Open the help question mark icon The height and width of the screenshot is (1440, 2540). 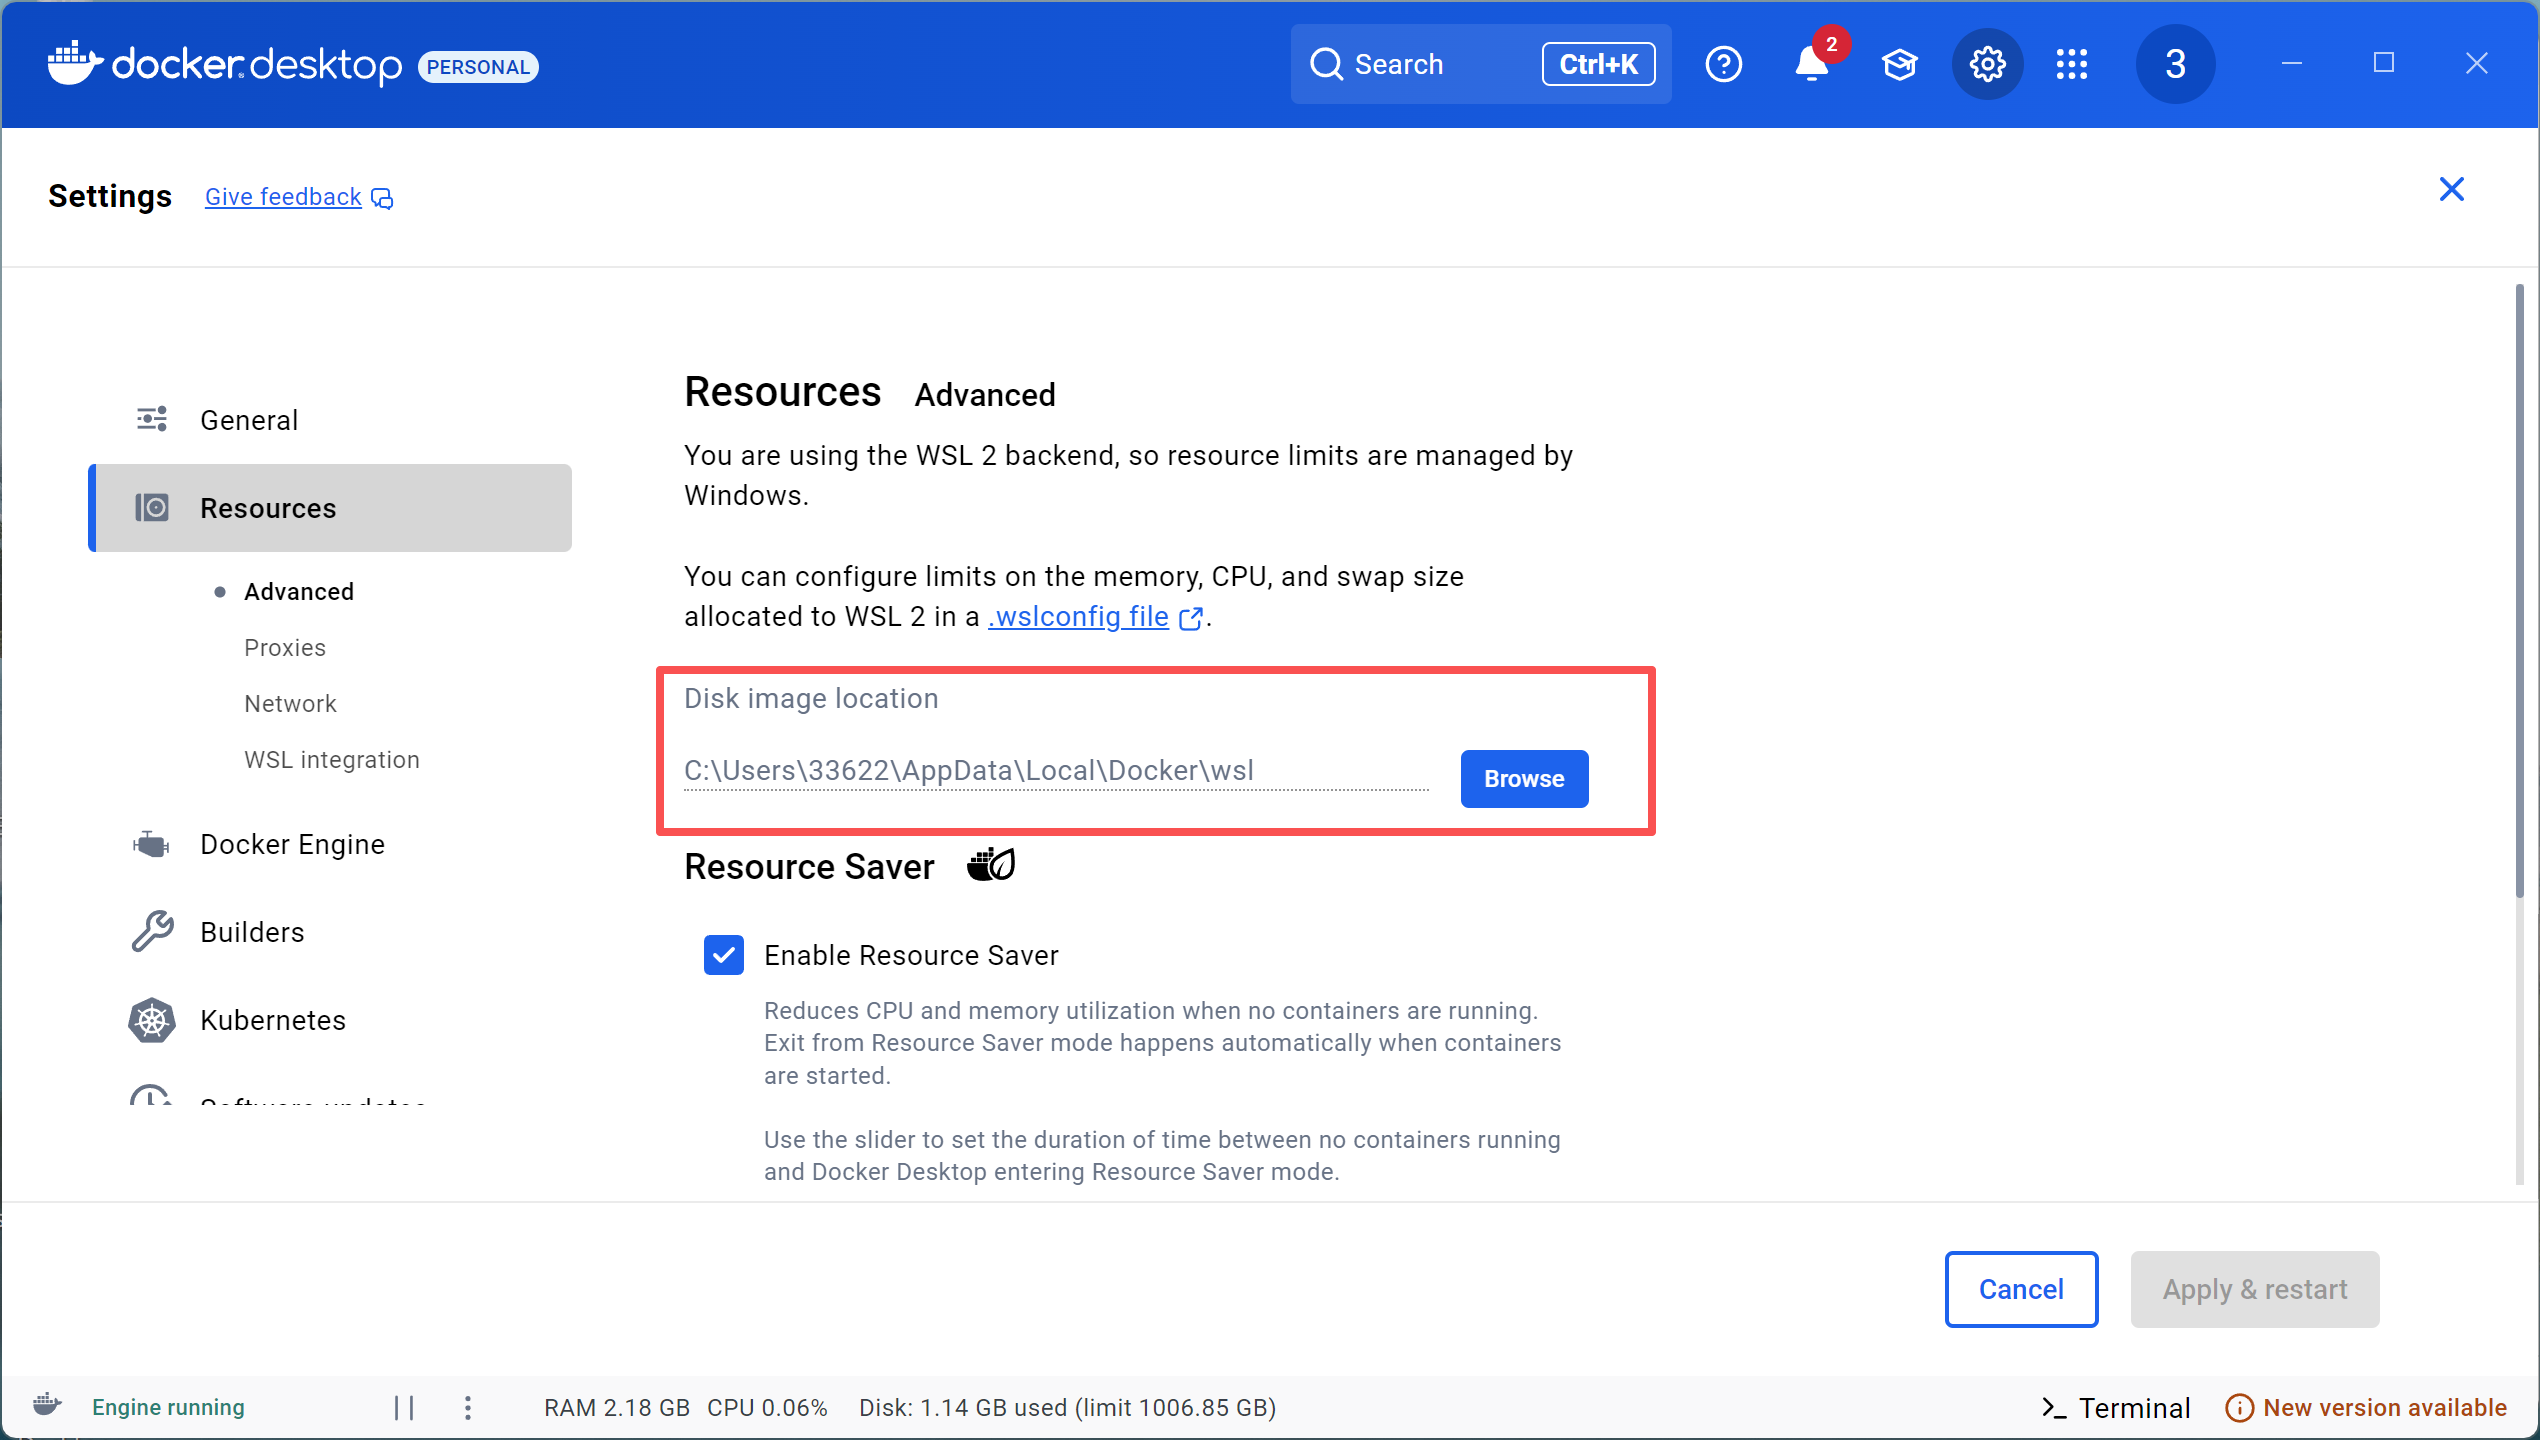1723,65
